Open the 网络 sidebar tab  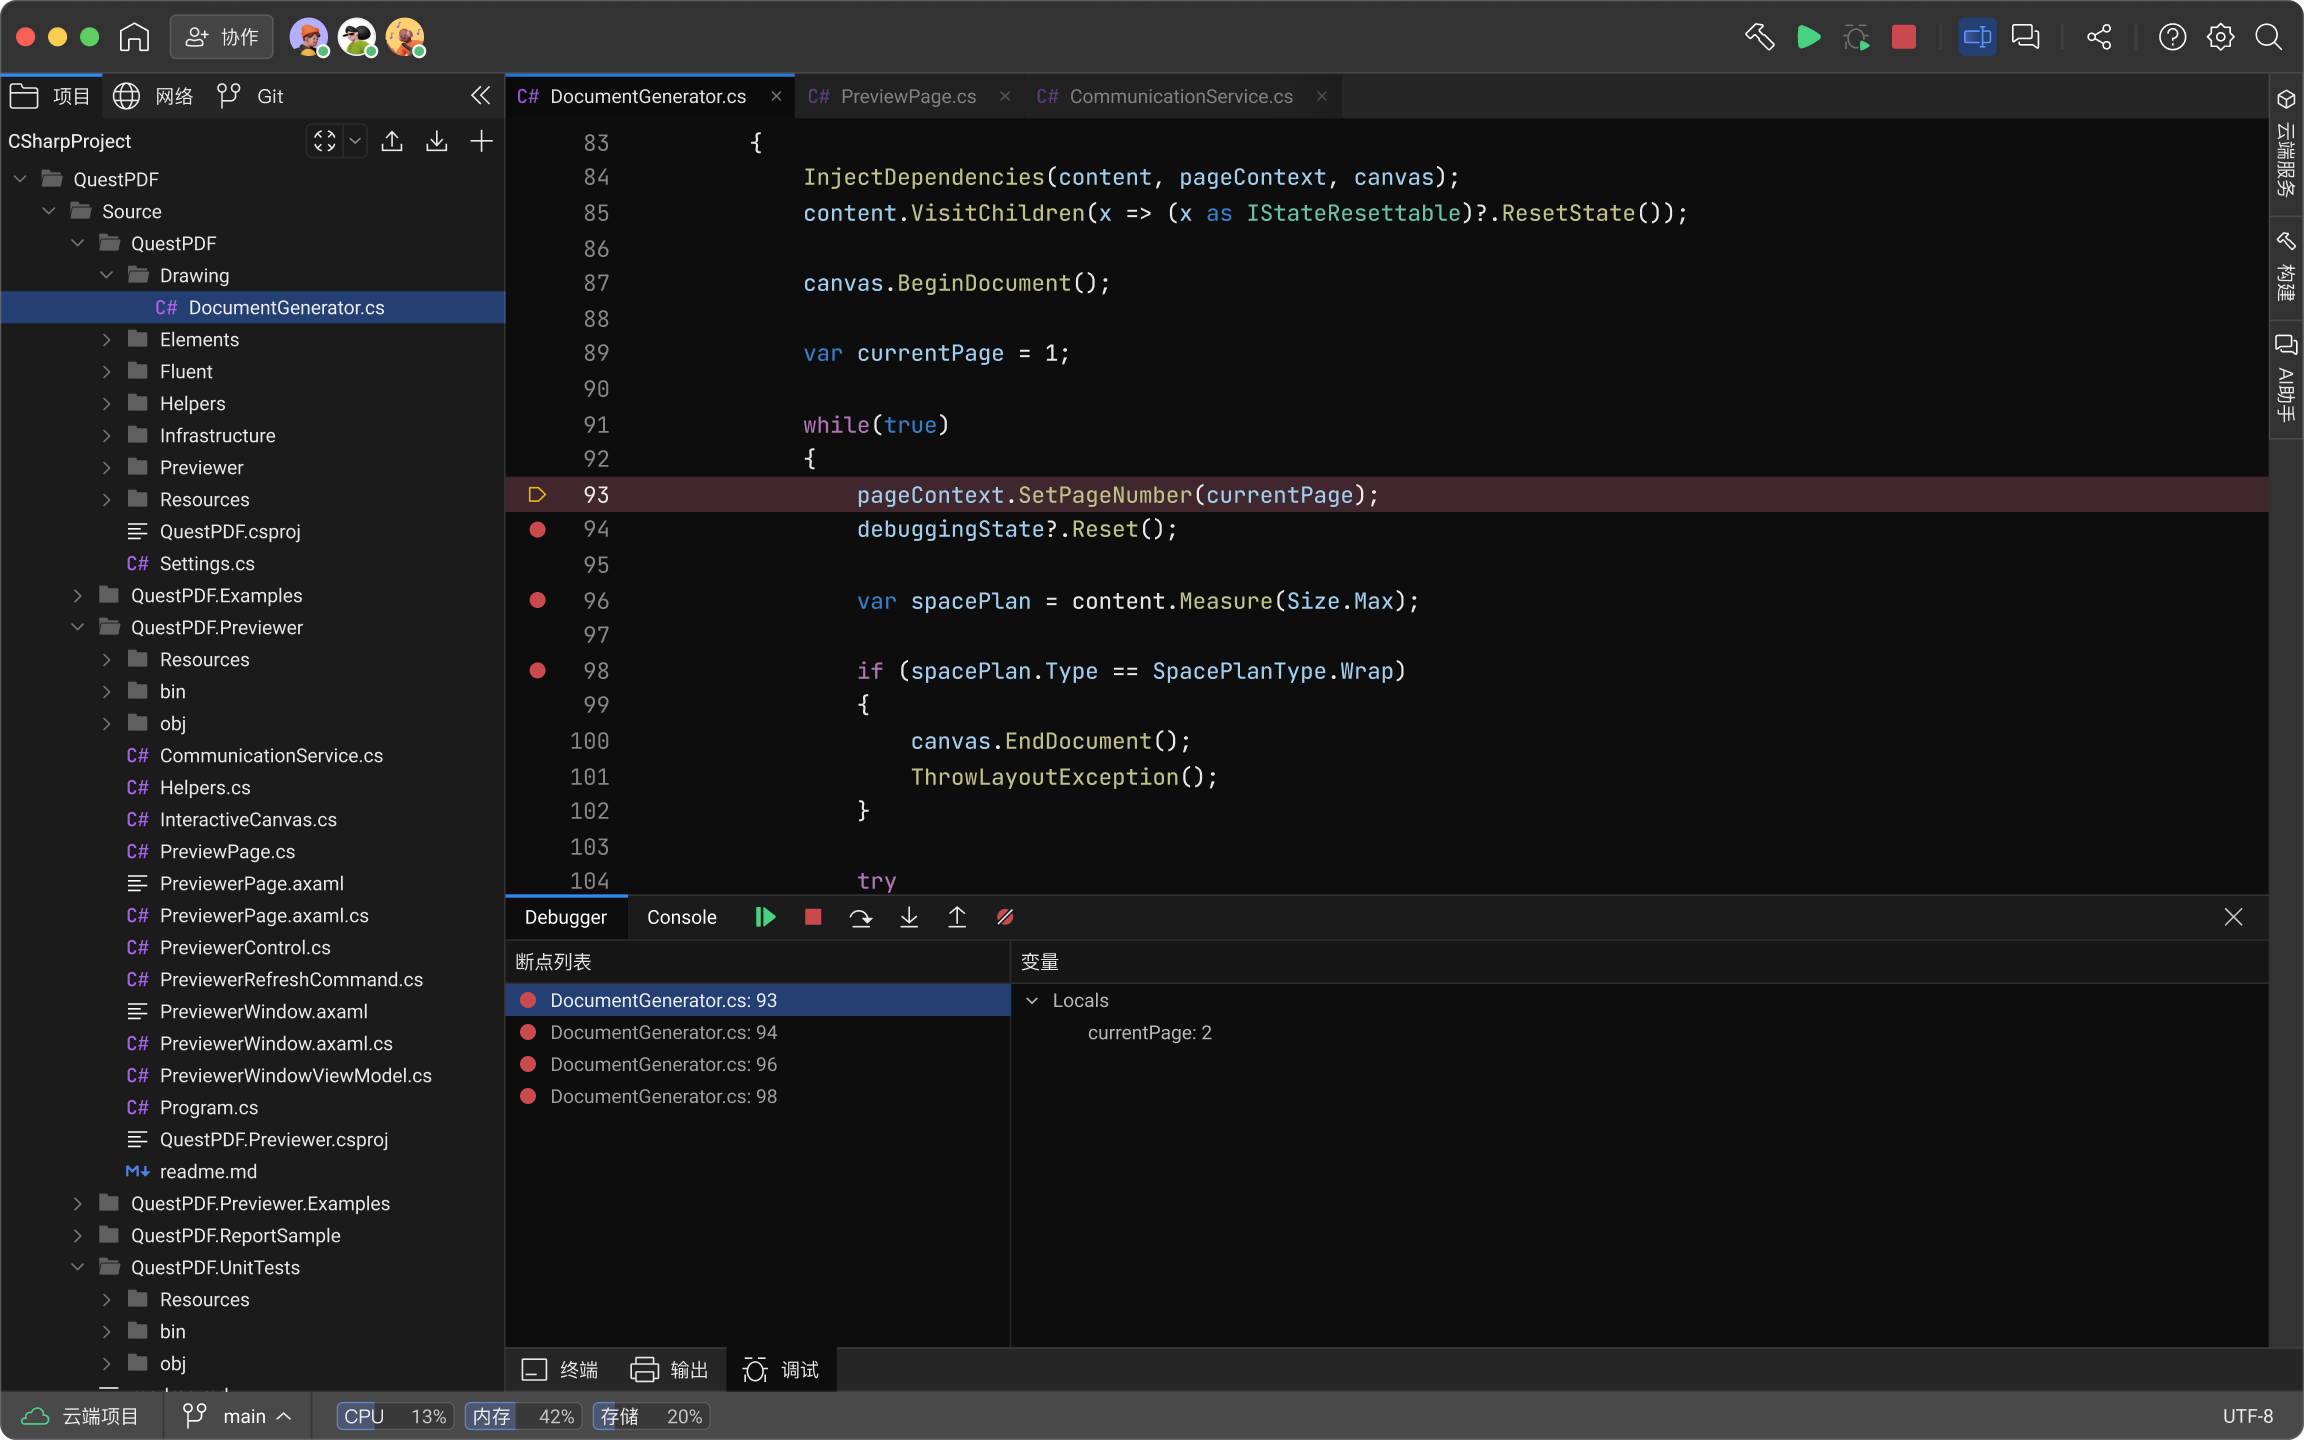152,95
